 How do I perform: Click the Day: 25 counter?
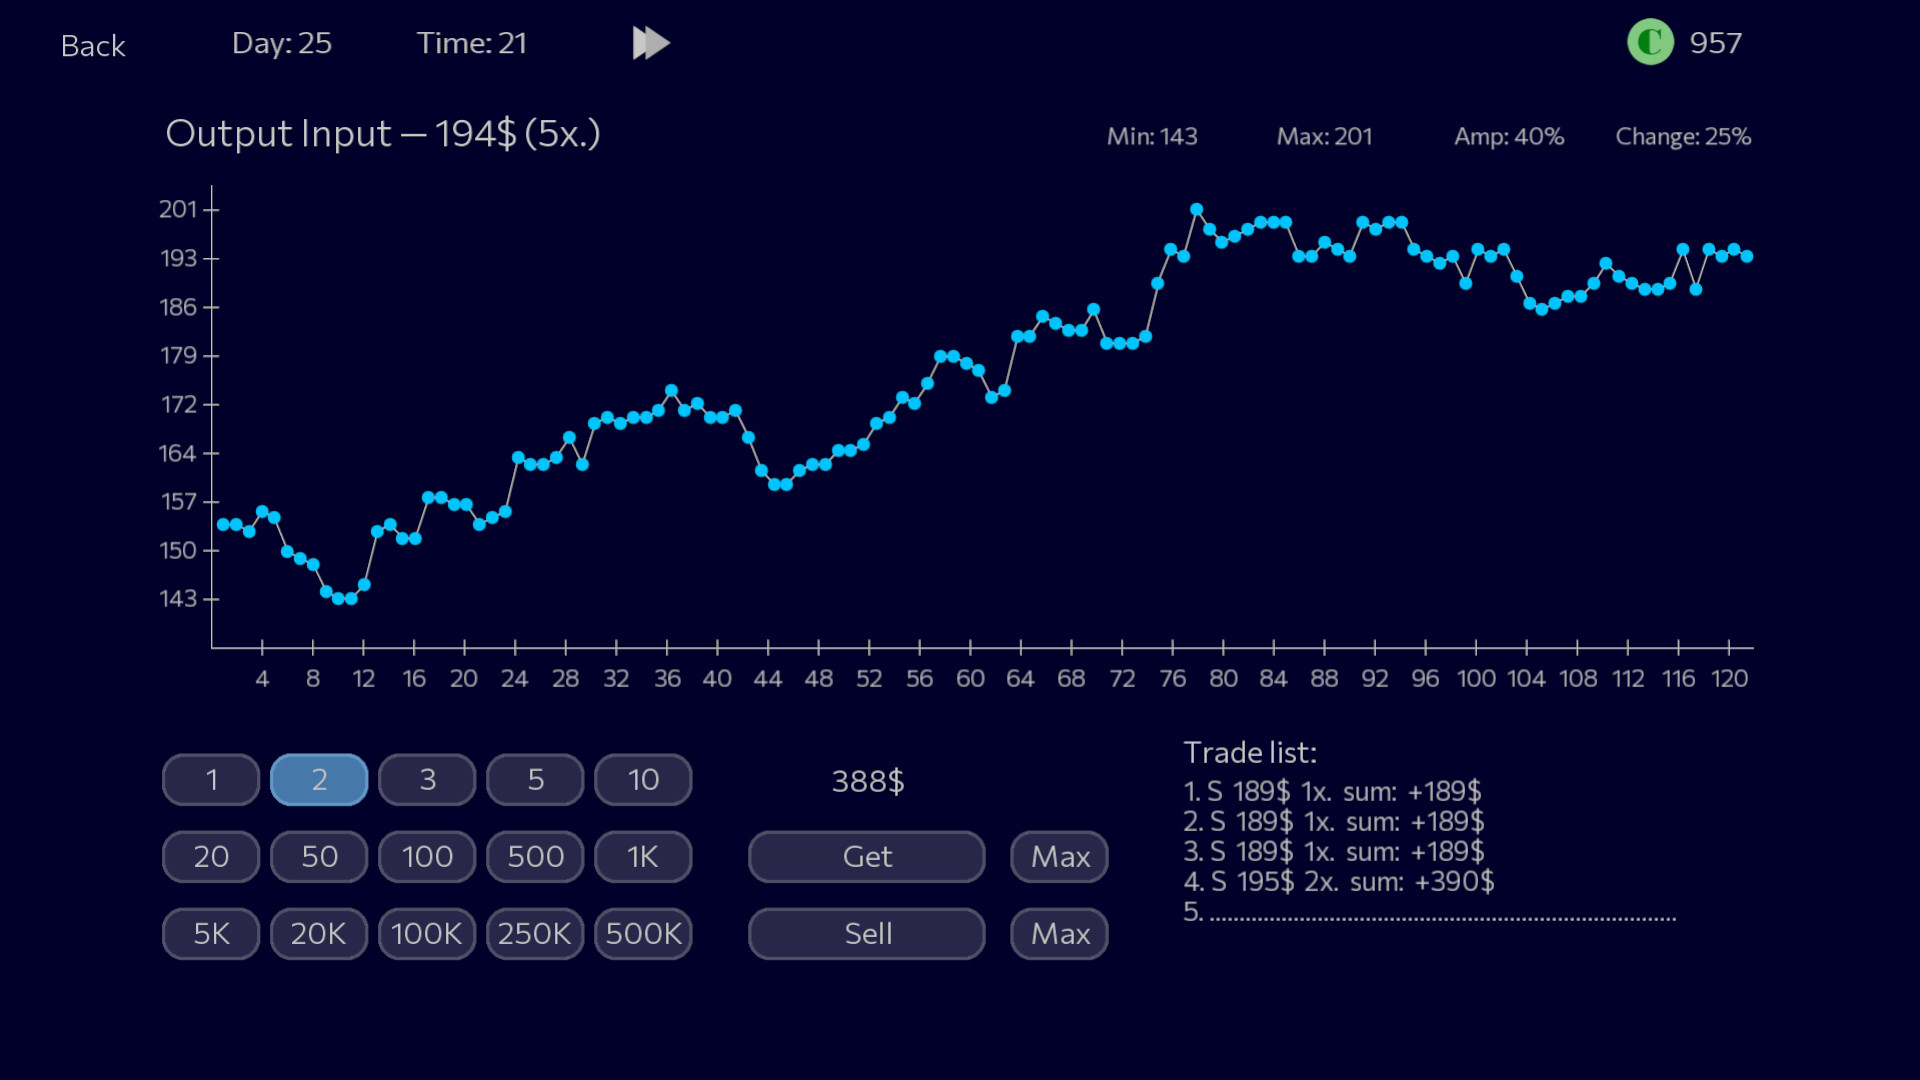283,43
